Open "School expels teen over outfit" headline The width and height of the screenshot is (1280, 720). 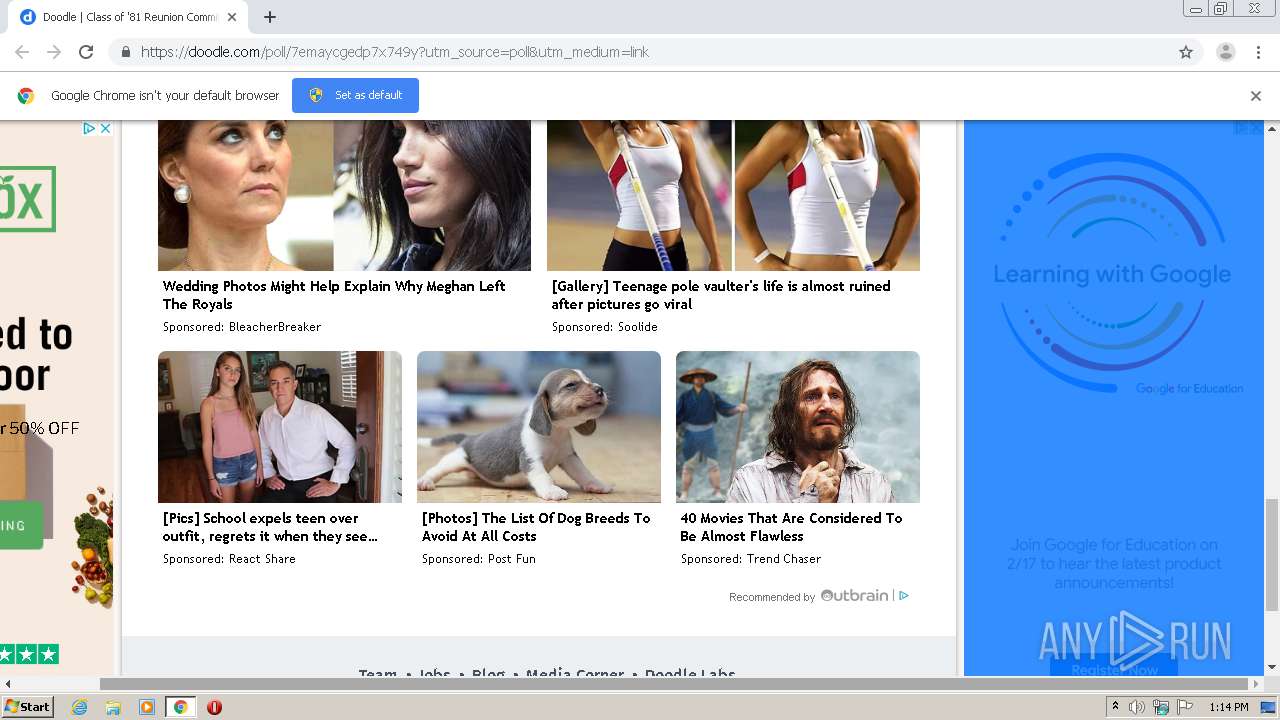coord(270,527)
